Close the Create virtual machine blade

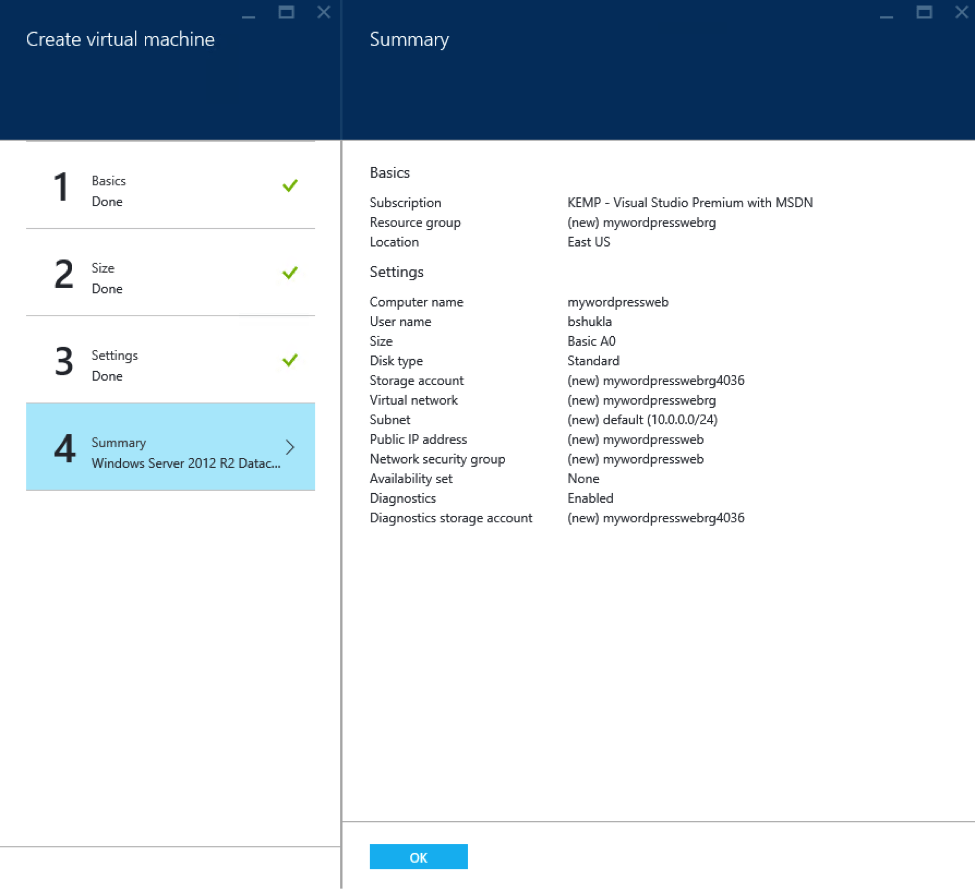click(323, 12)
